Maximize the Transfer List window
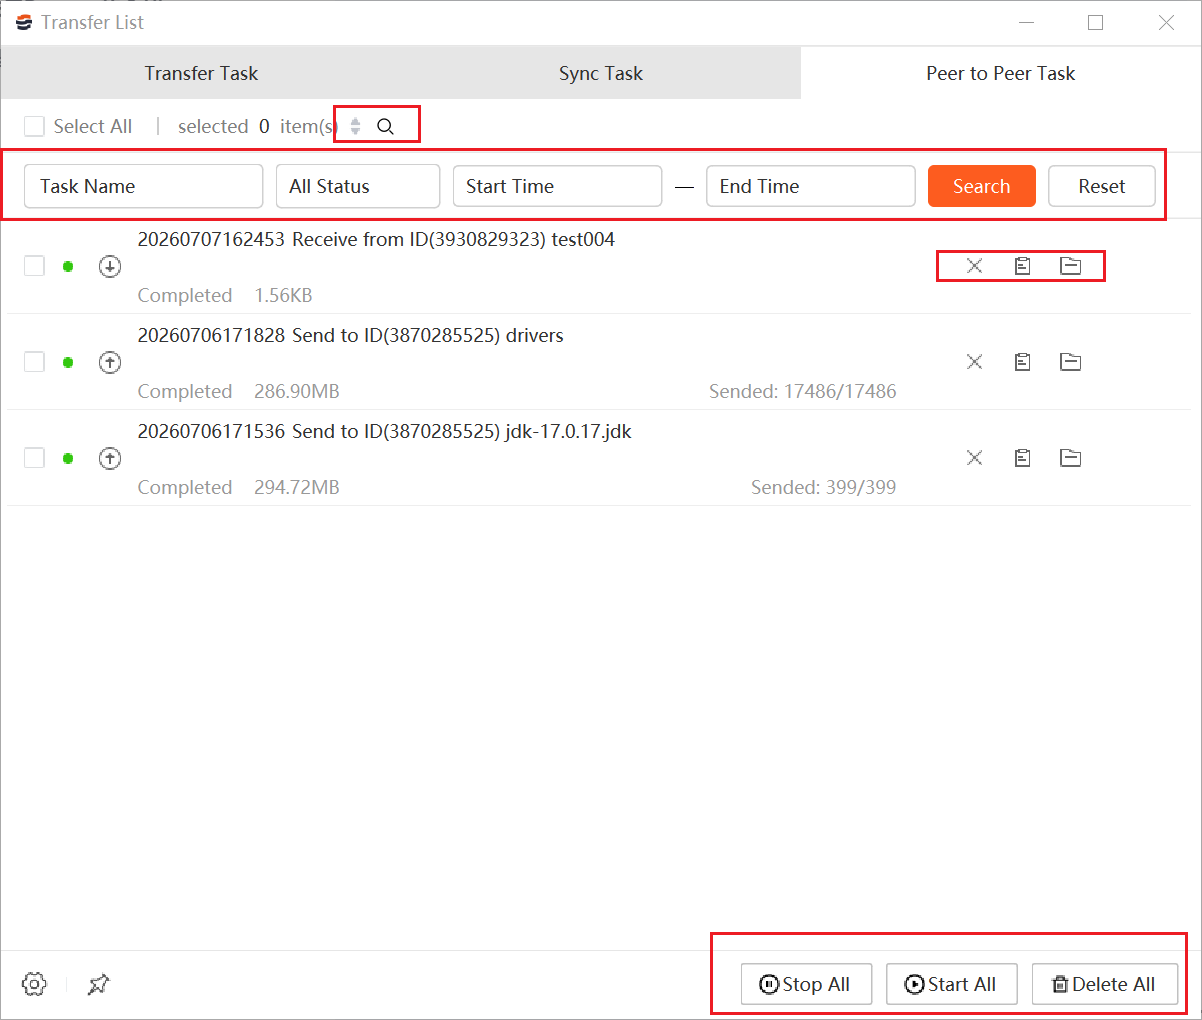 (x=1096, y=22)
